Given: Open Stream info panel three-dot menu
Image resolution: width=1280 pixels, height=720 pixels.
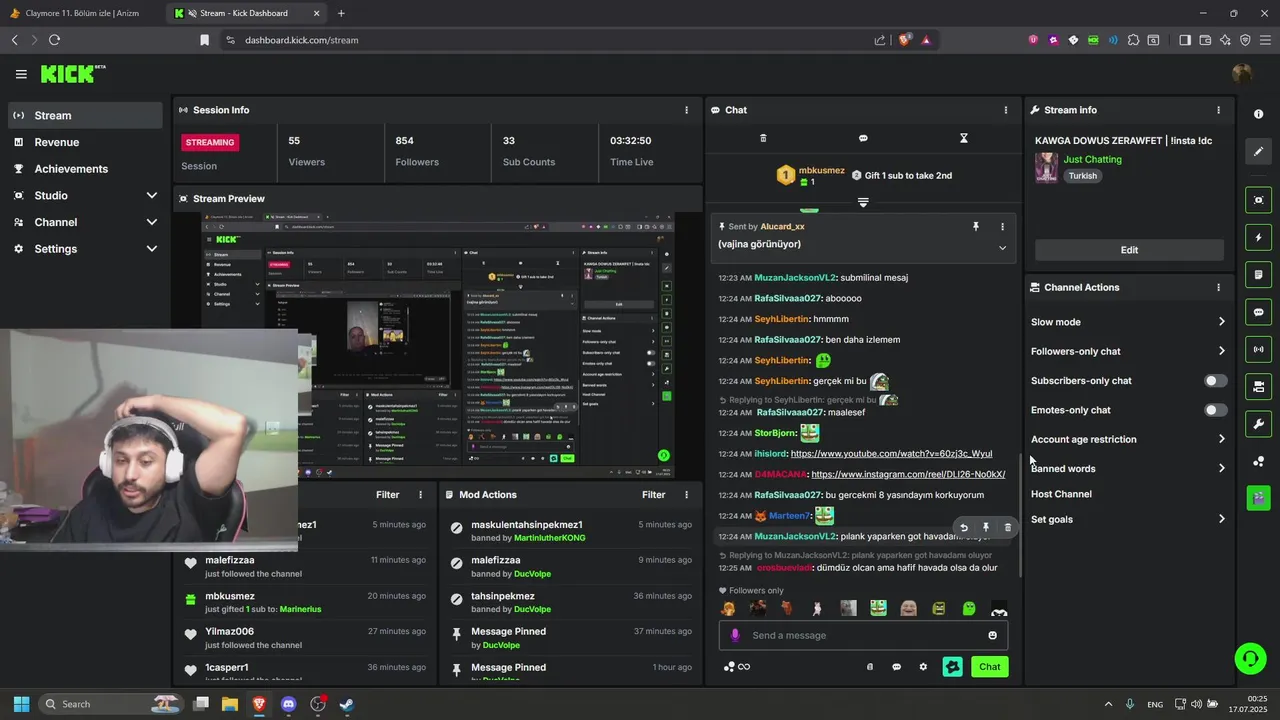Looking at the screenshot, I should 1218,110.
